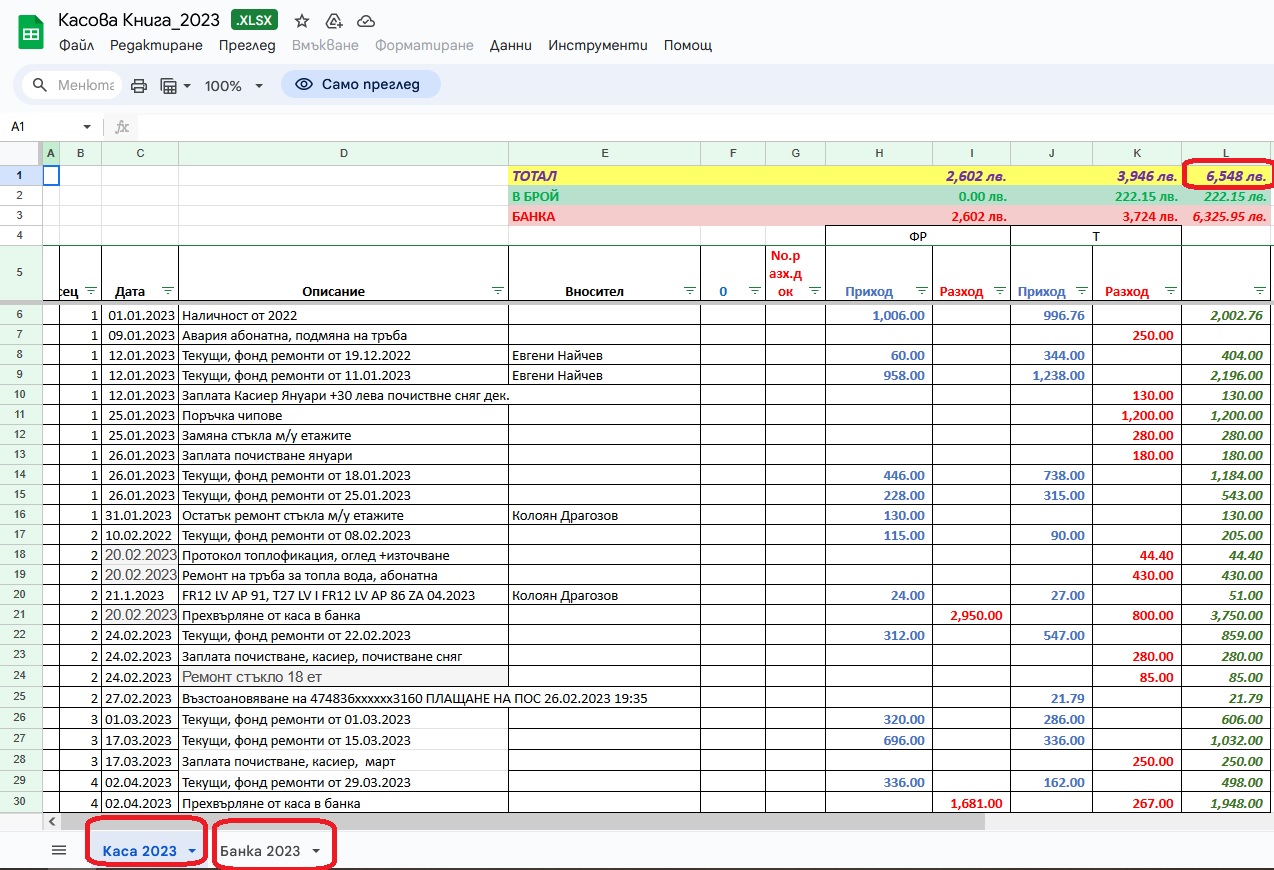Click the greyed-out Форматиране menu
This screenshot has height=870, width=1274.
click(424, 45)
